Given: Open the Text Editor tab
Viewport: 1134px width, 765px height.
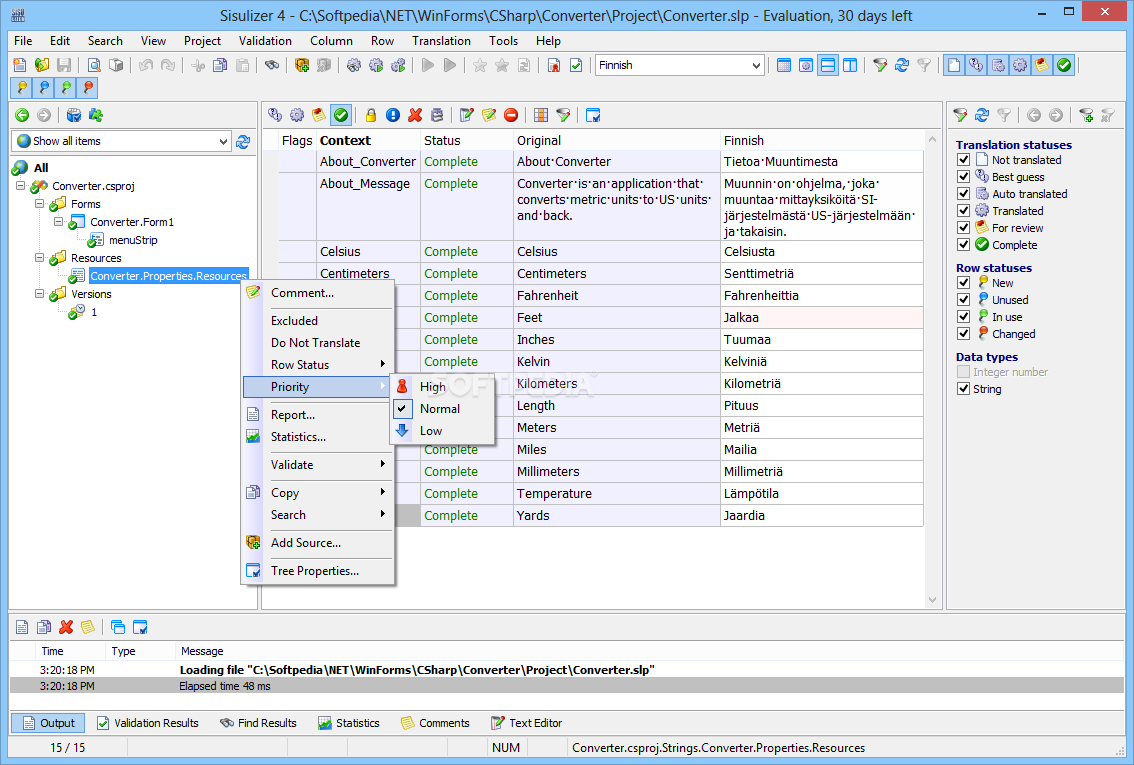Looking at the screenshot, I should point(526,723).
